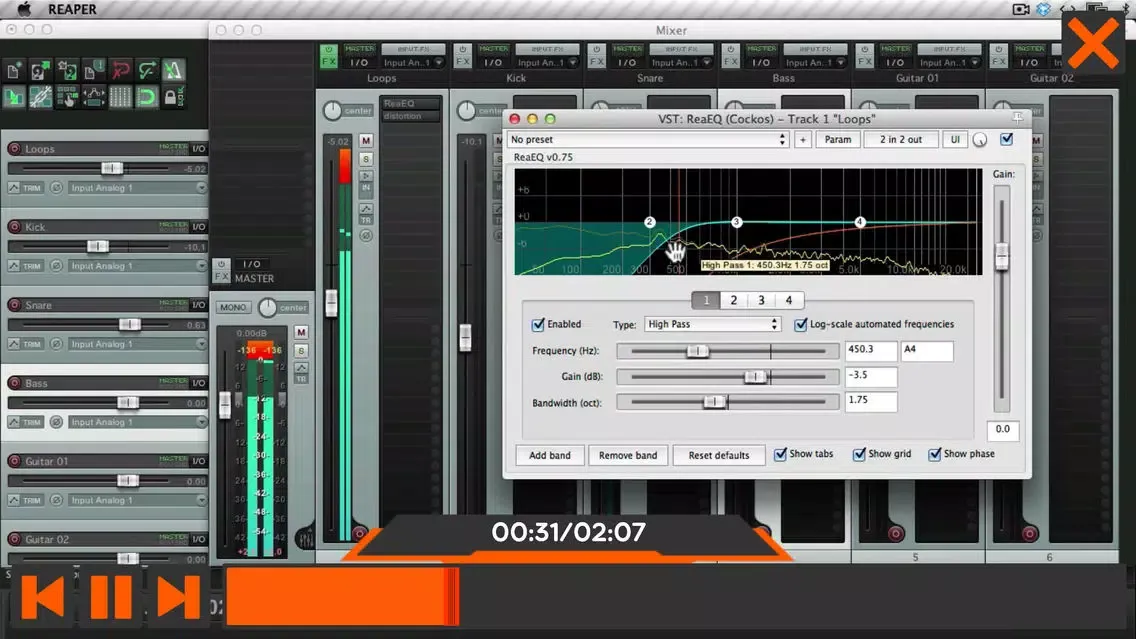
Task: Open the ReaEQ 'No preset' dropdown
Action: 648,139
